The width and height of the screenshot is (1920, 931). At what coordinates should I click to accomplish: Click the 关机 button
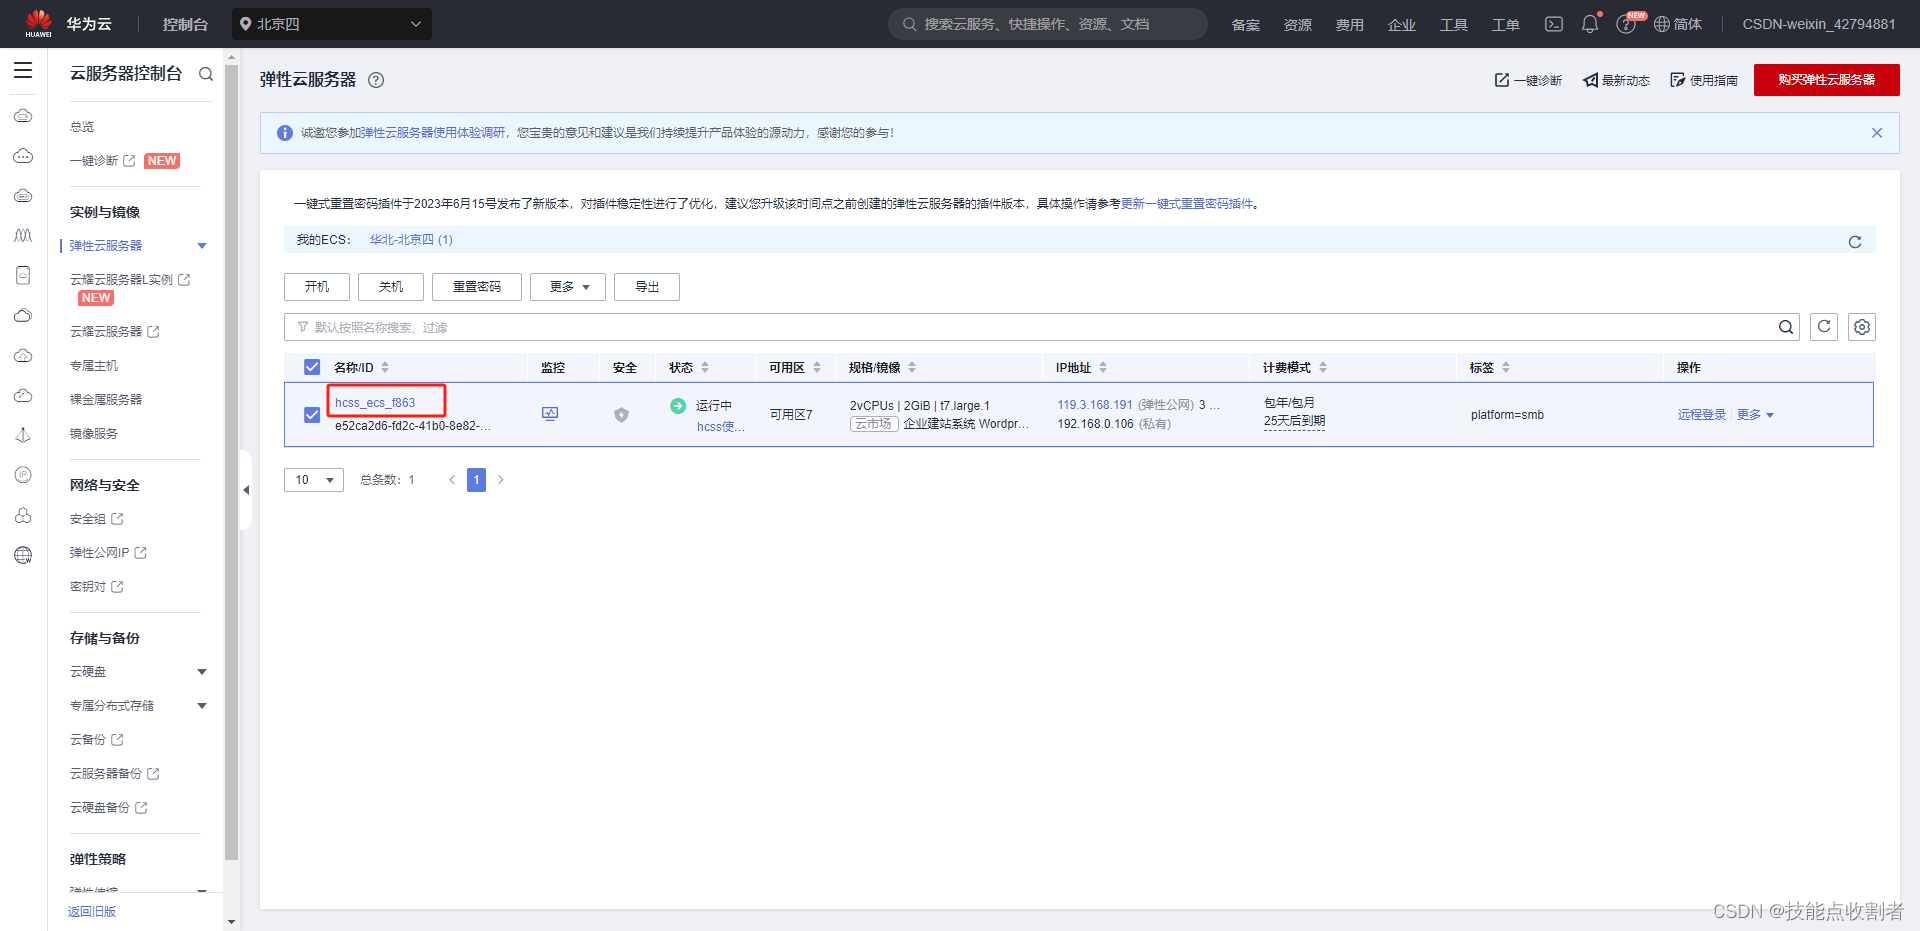391,287
